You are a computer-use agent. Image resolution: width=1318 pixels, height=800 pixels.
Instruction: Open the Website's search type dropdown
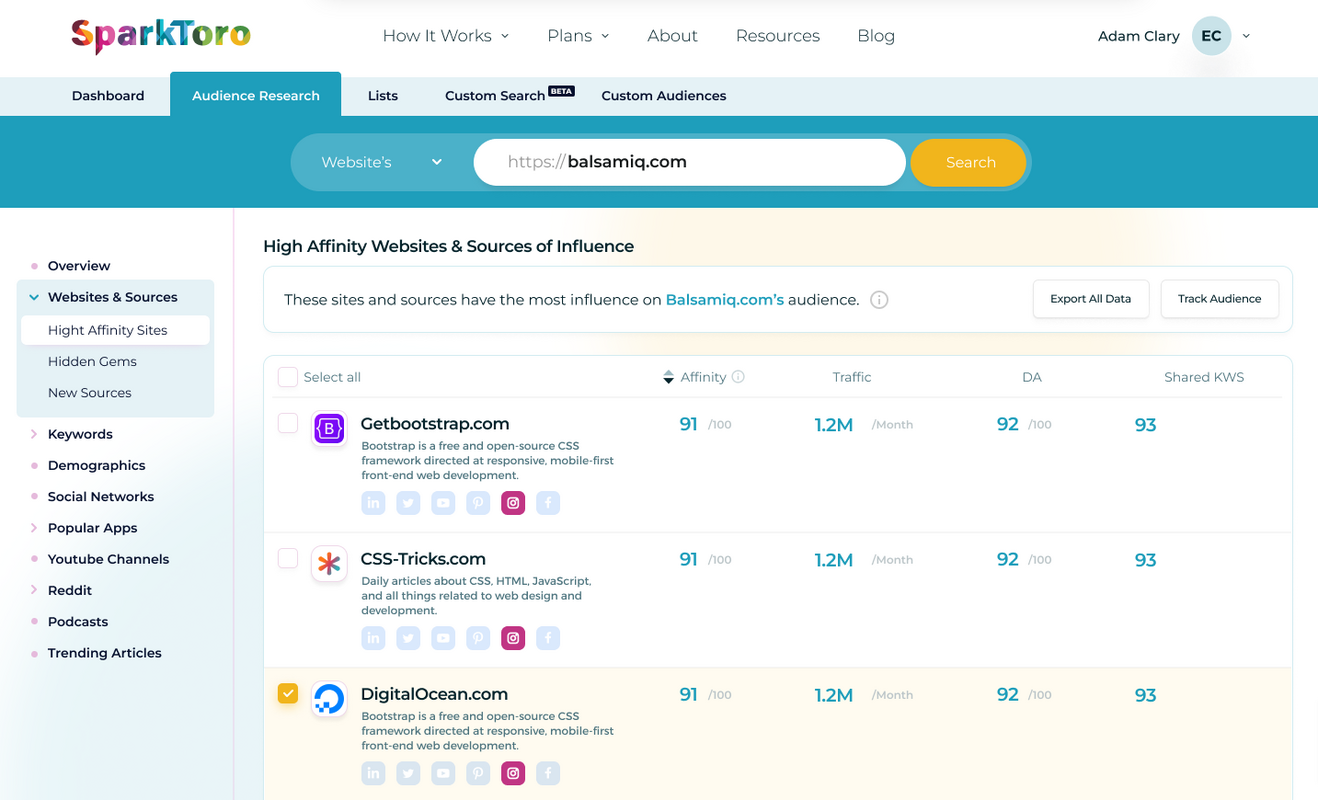tap(381, 162)
